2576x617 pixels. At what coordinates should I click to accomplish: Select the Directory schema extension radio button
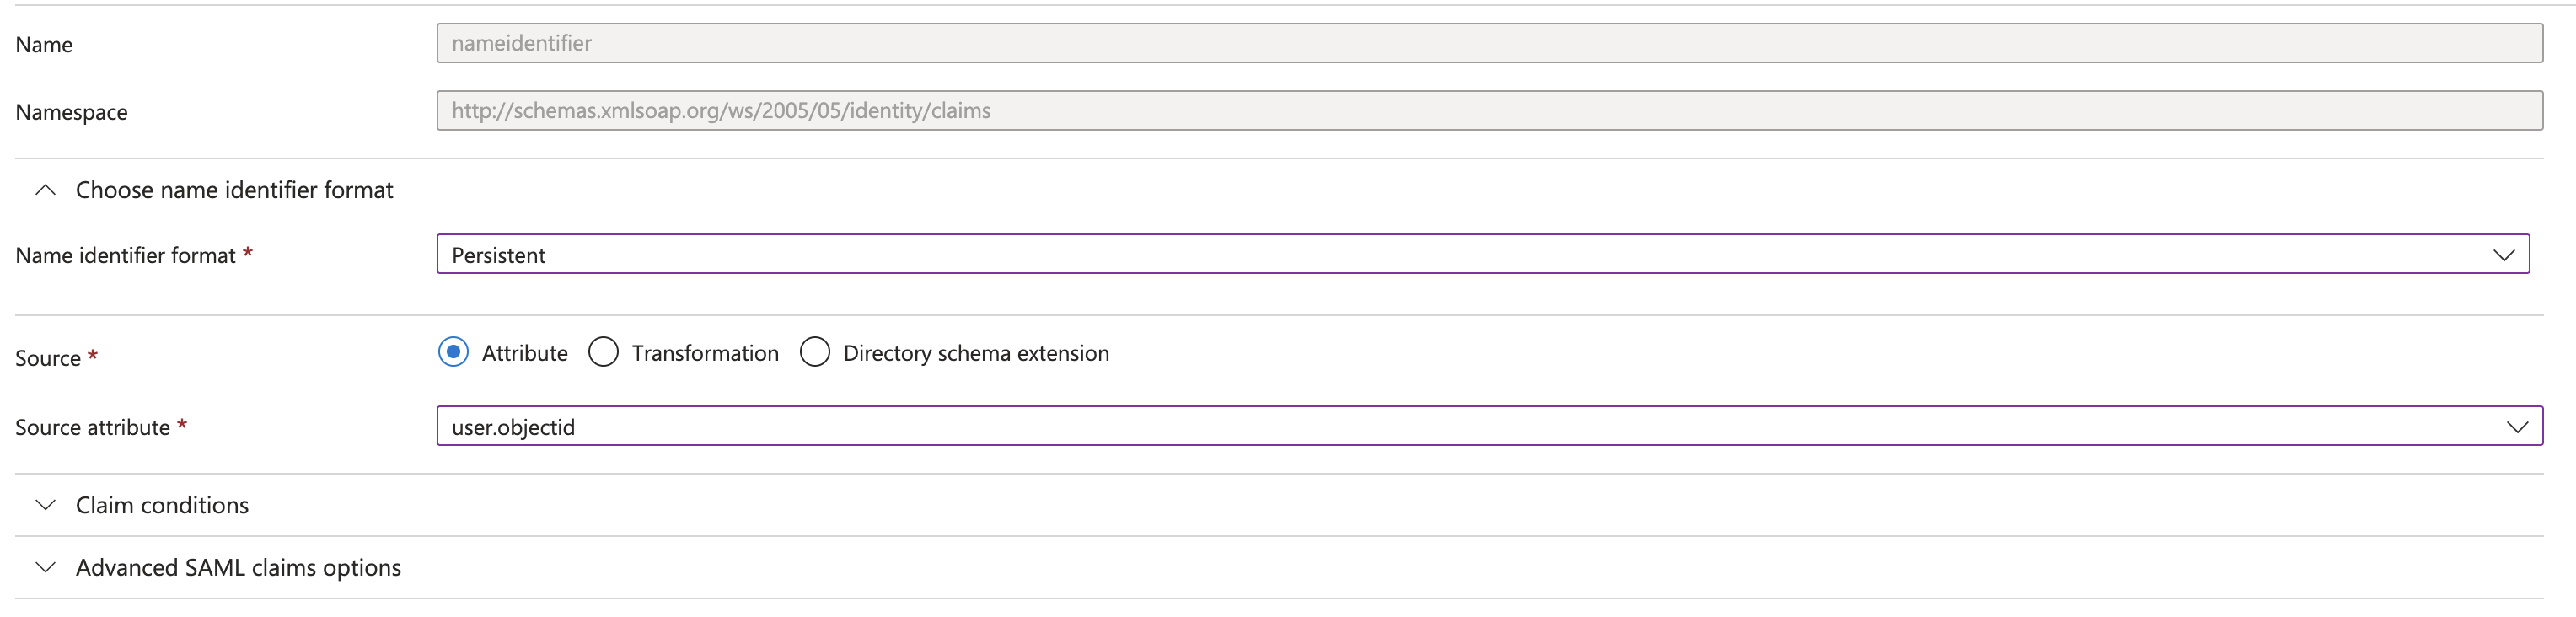tap(815, 352)
